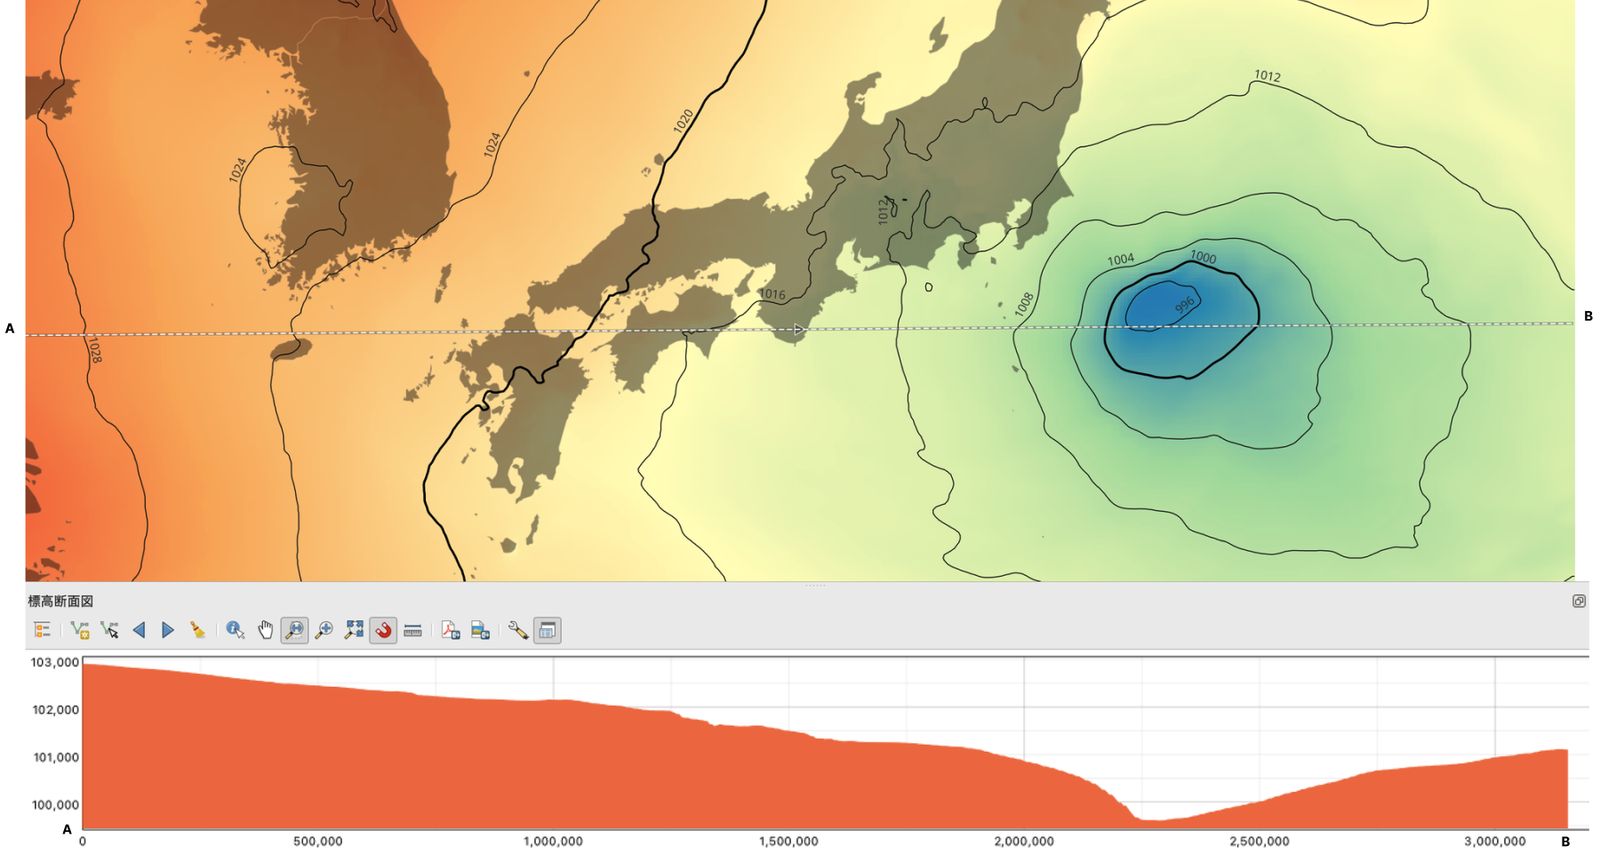Float the elevation profile panel
Screen dimensions: 1600x853
click(x=1579, y=601)
